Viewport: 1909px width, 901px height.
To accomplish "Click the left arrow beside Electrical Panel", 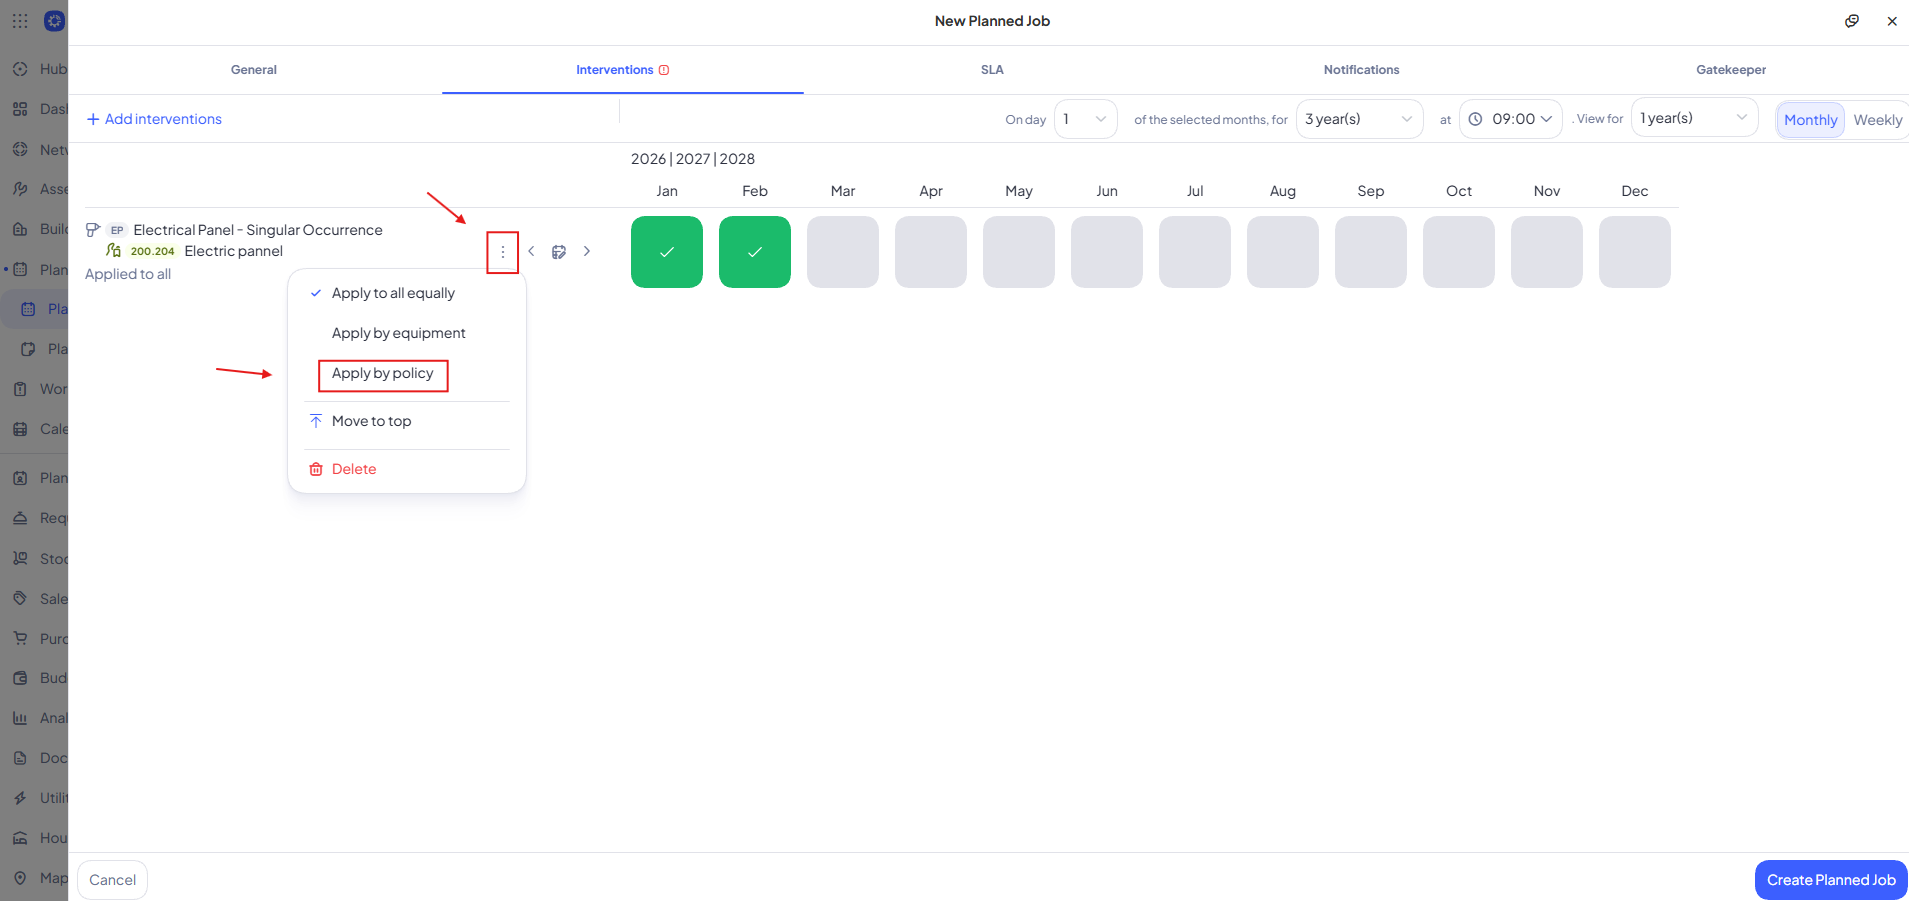I will (x=531, y=252).
